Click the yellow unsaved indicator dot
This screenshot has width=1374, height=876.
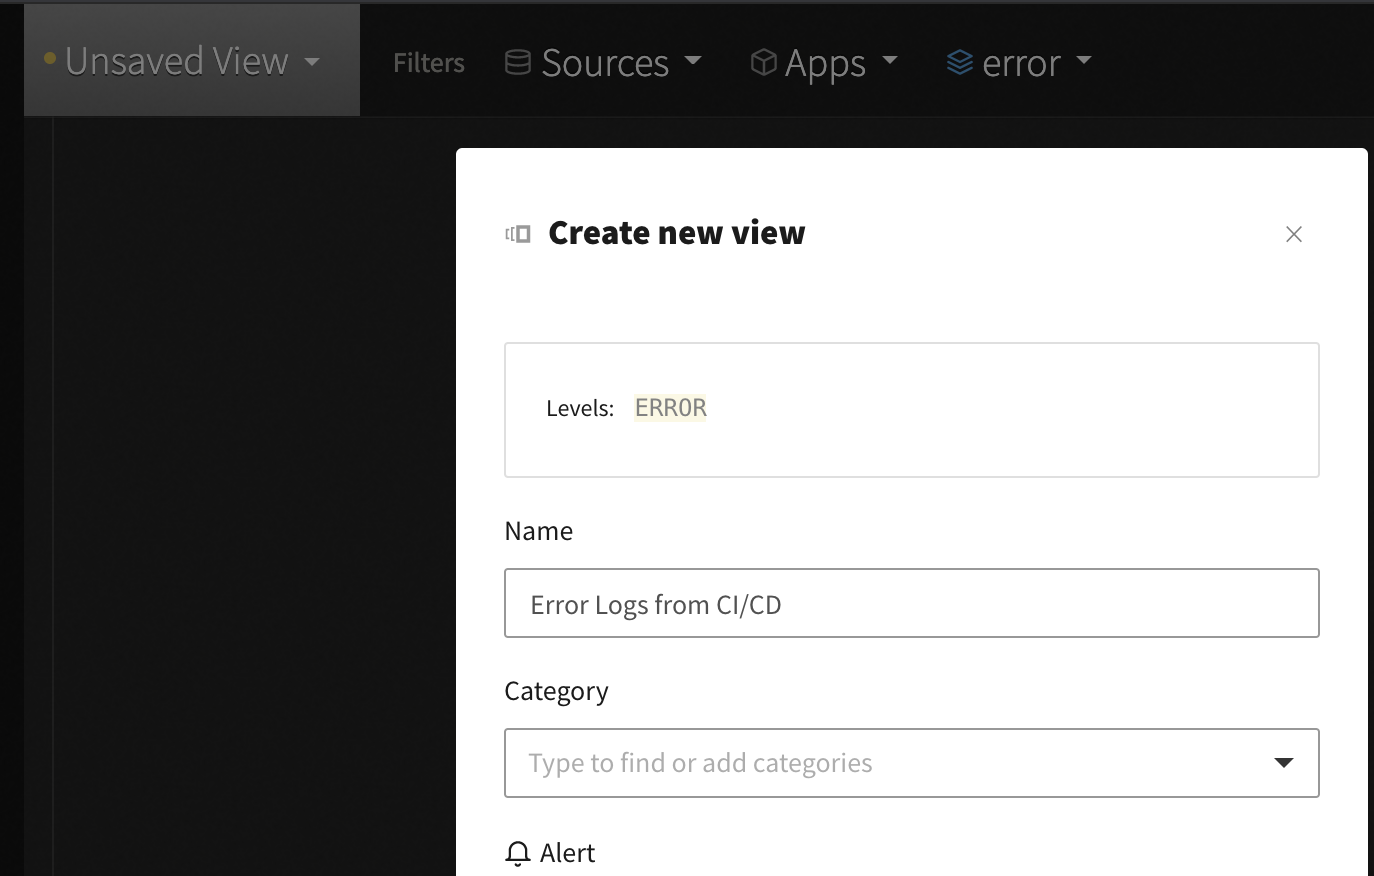point(50,59)
